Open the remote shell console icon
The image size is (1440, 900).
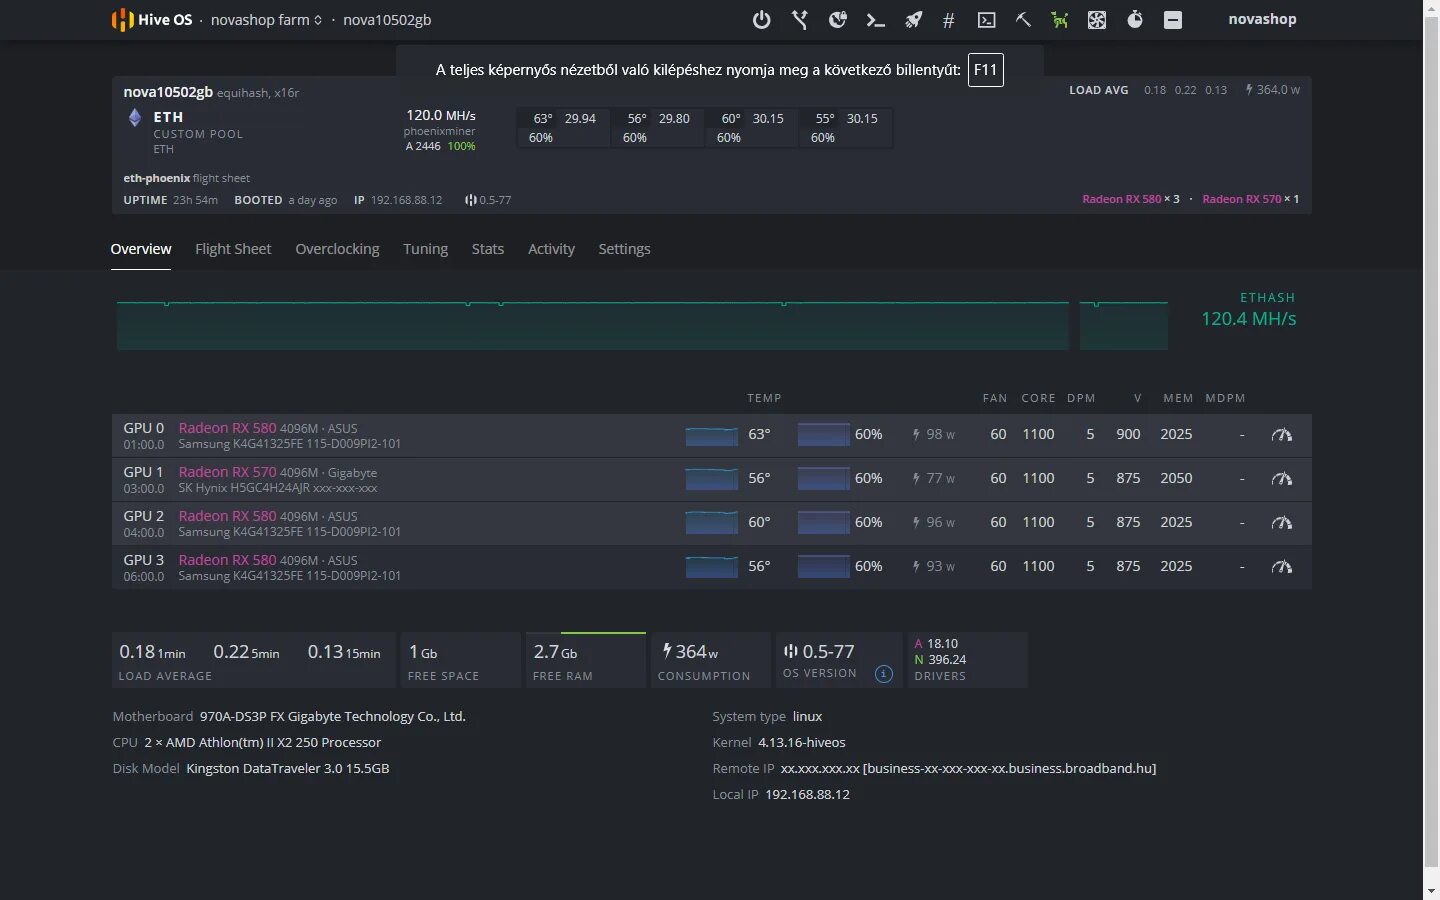point(986,19)
